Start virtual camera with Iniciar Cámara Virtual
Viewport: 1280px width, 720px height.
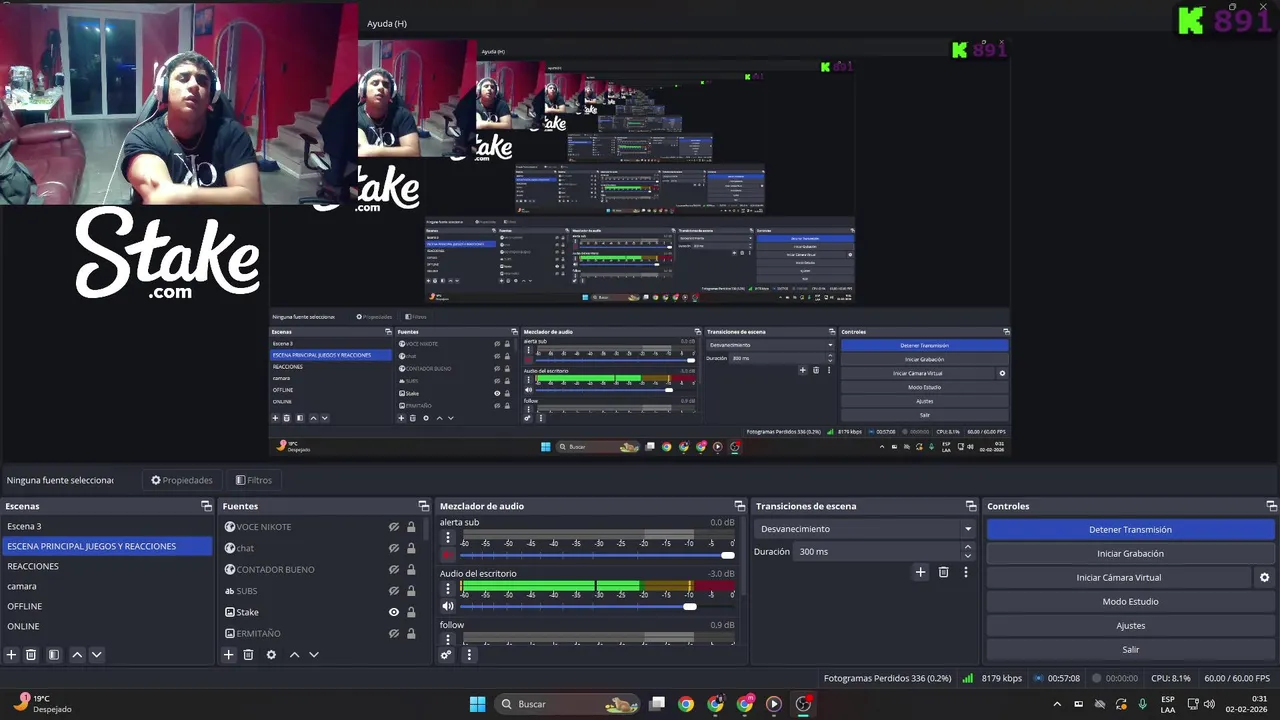click(x=1119, y=578)
